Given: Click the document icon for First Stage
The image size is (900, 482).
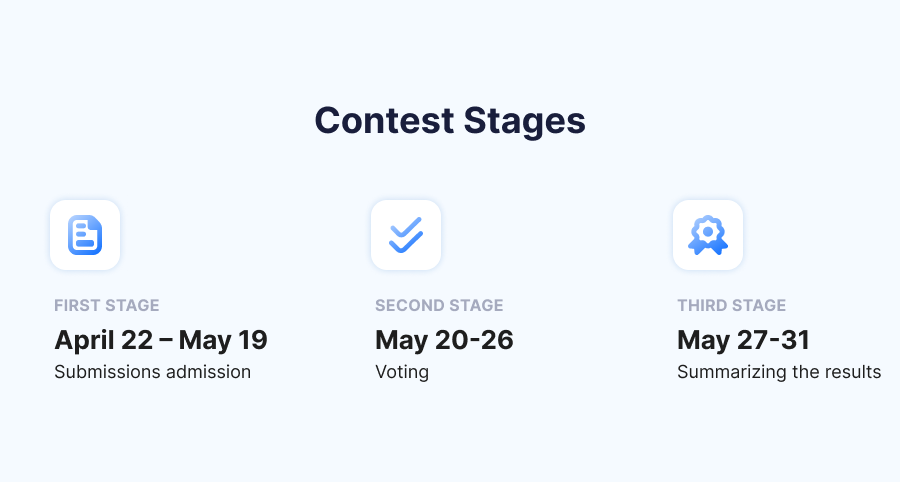Looking at the screenshot, I should coord(85,235).
